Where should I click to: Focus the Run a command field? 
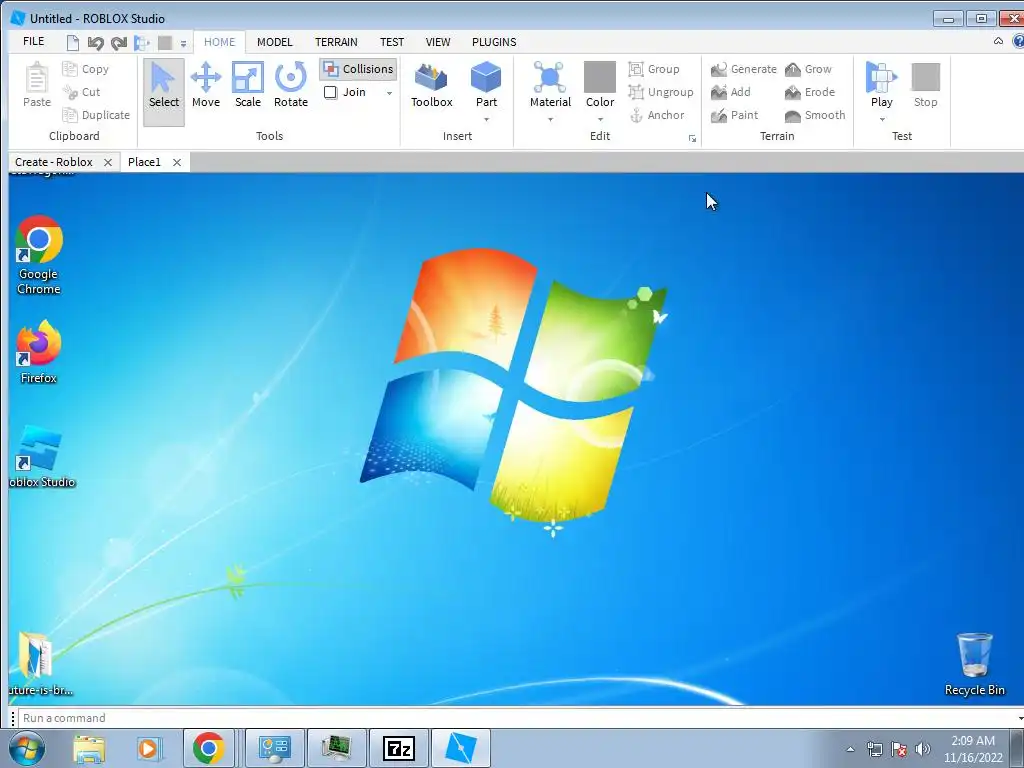519,718
